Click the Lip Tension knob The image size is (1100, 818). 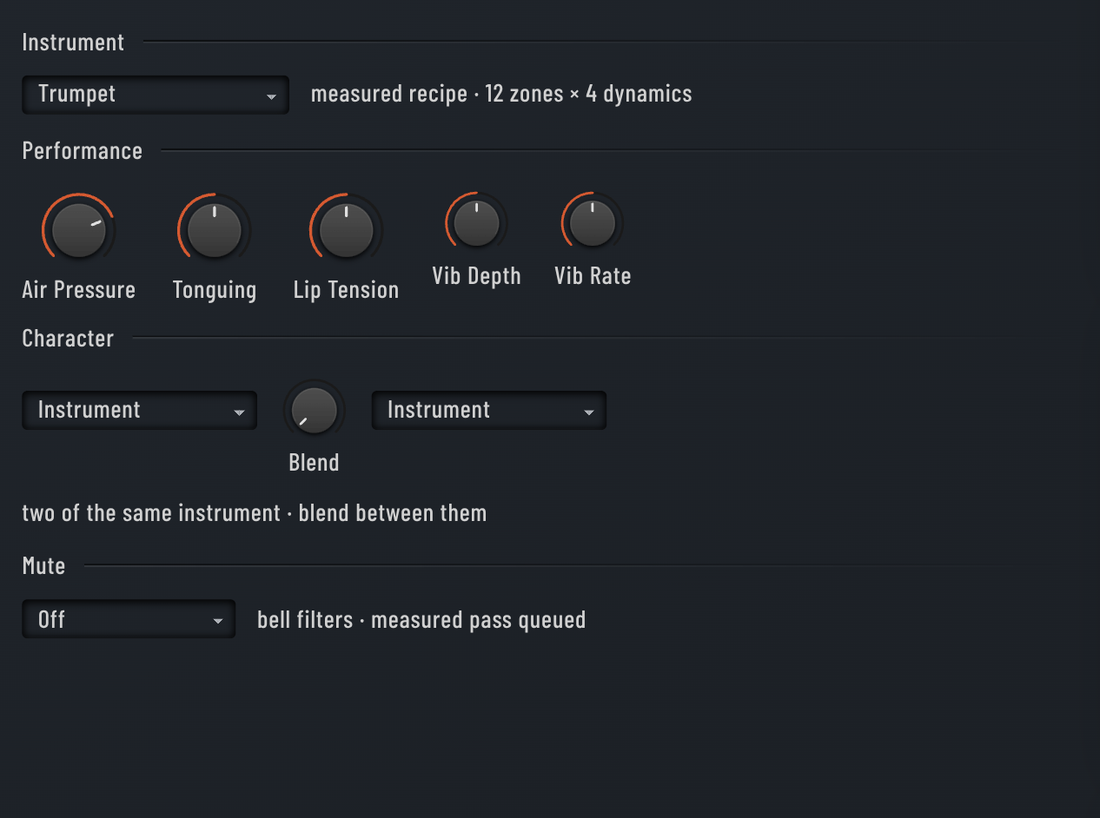tap(346, 230)
